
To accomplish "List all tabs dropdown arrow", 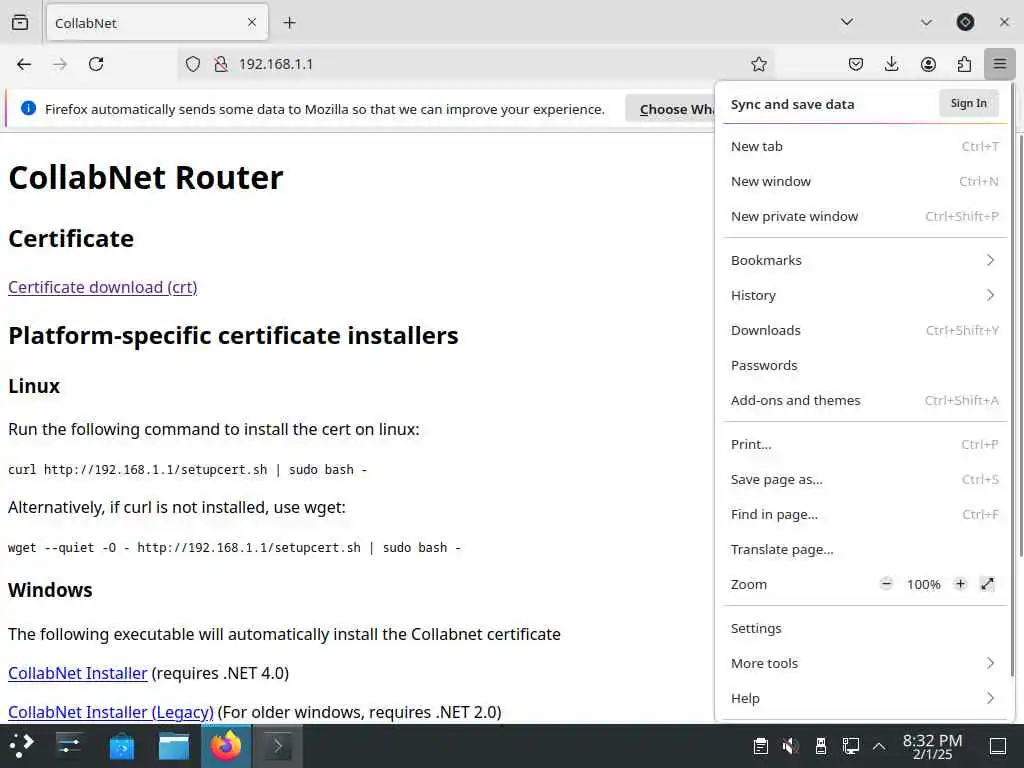I will [847, 22].
